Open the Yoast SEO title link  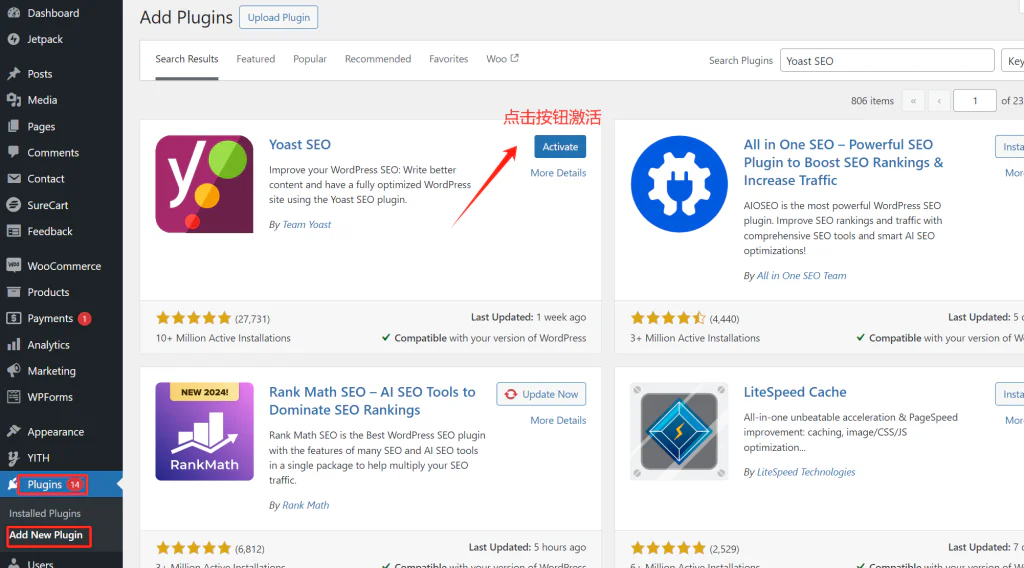tap(300, 144)
